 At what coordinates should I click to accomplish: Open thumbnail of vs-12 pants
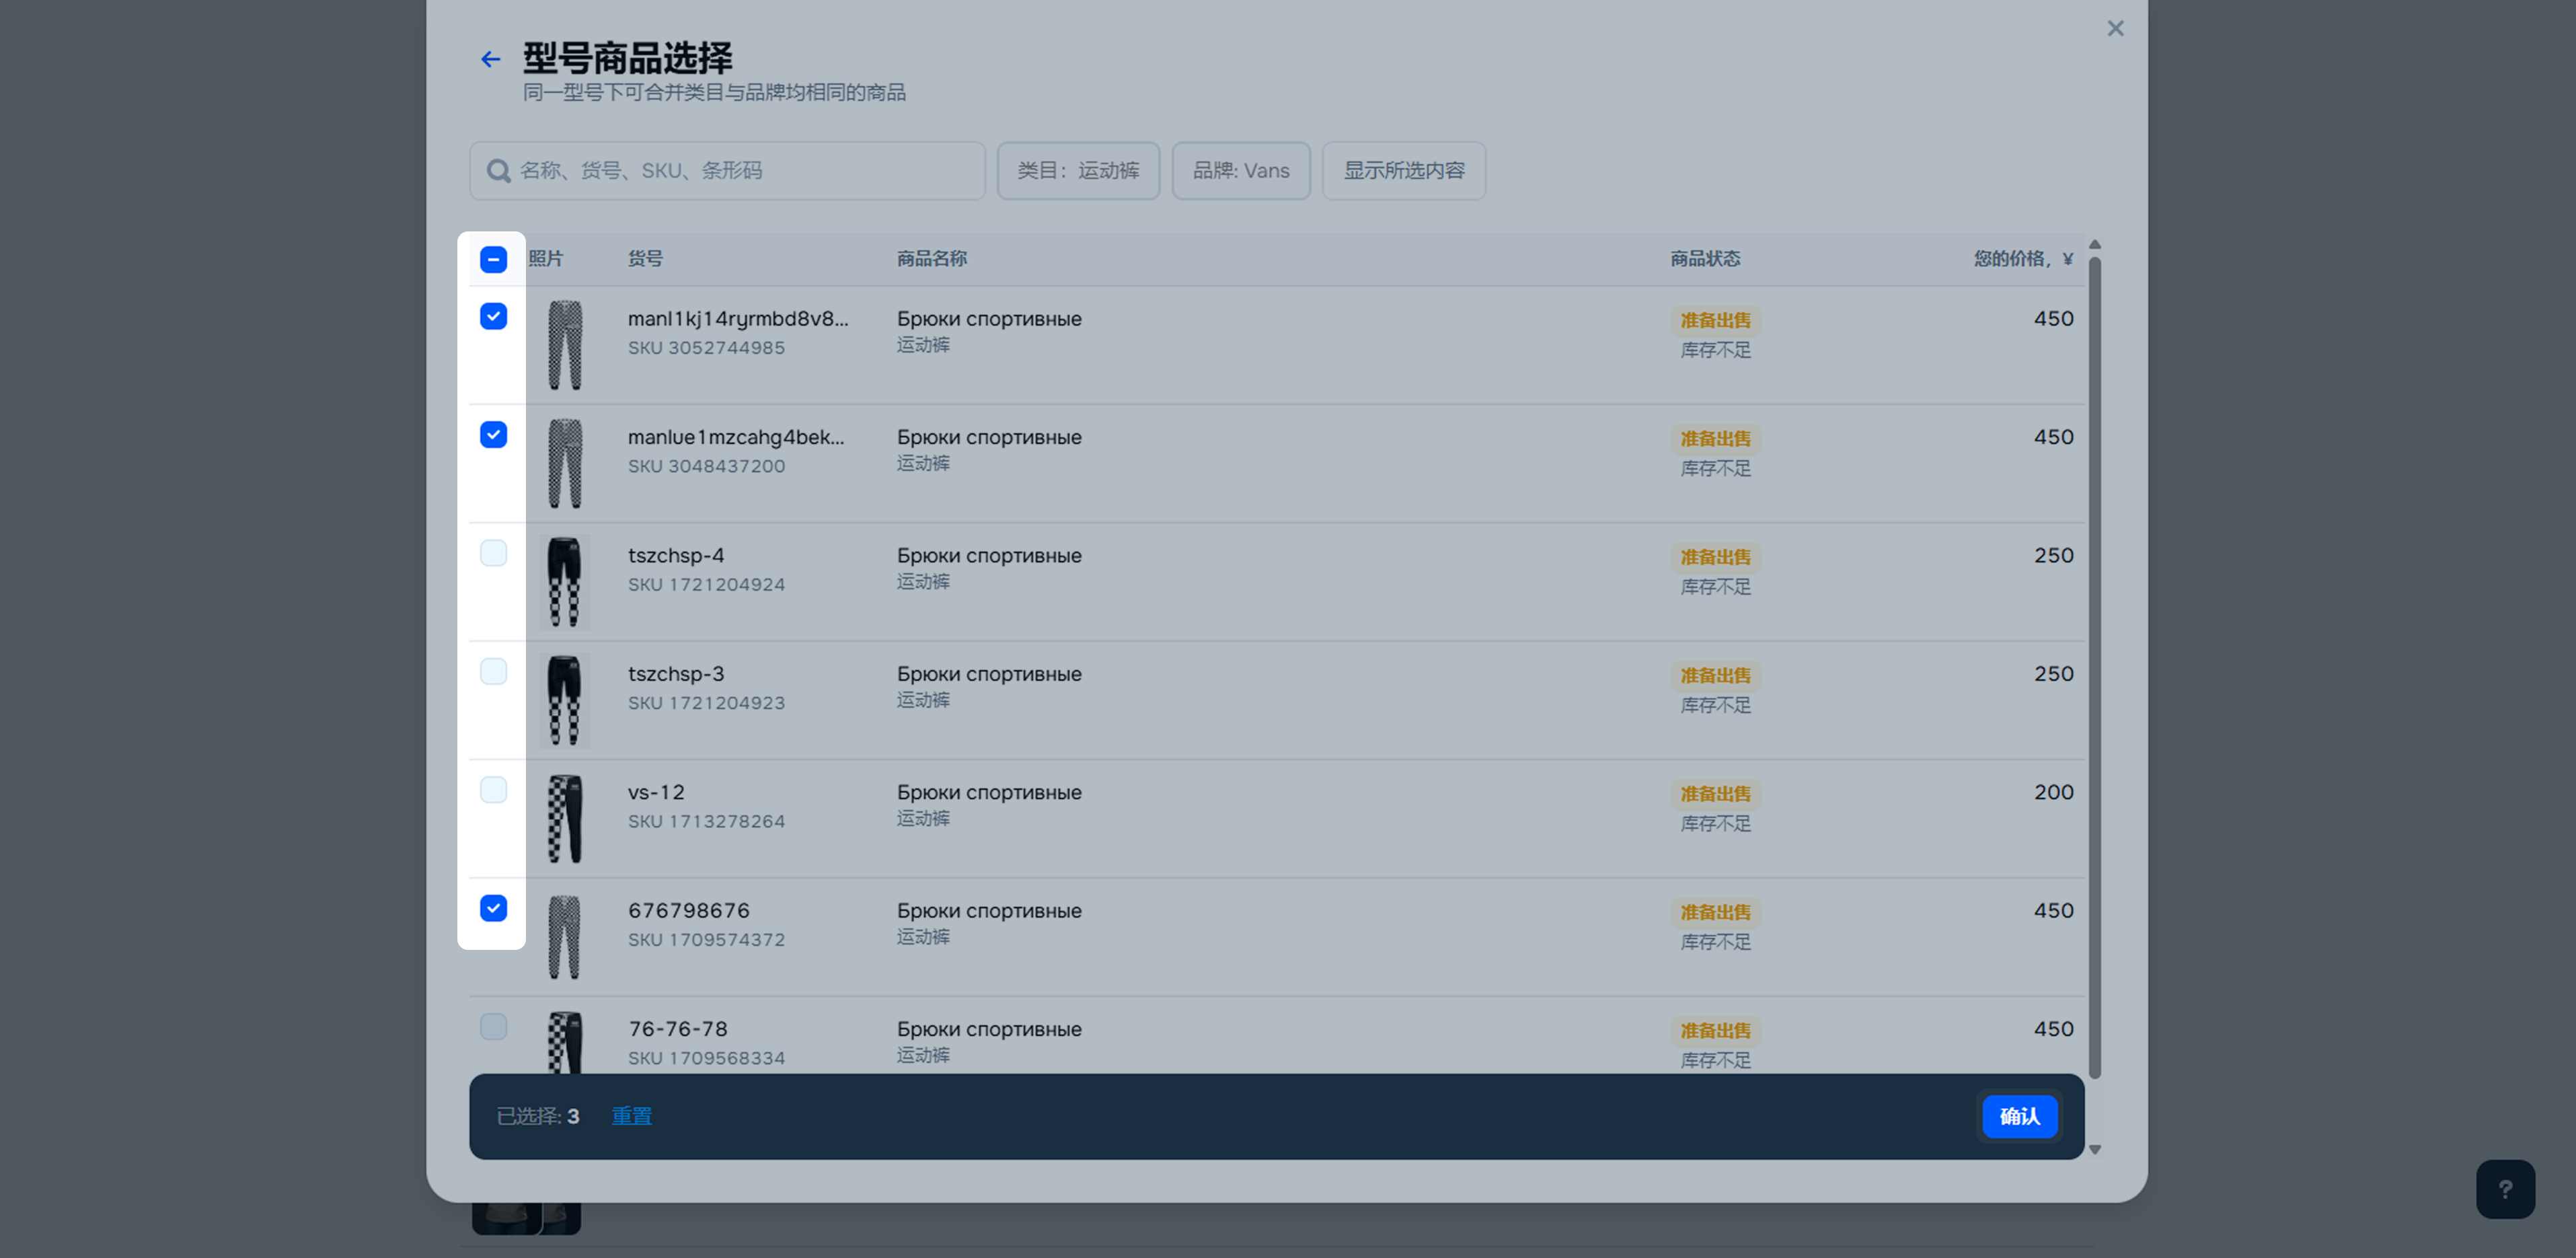564,818
